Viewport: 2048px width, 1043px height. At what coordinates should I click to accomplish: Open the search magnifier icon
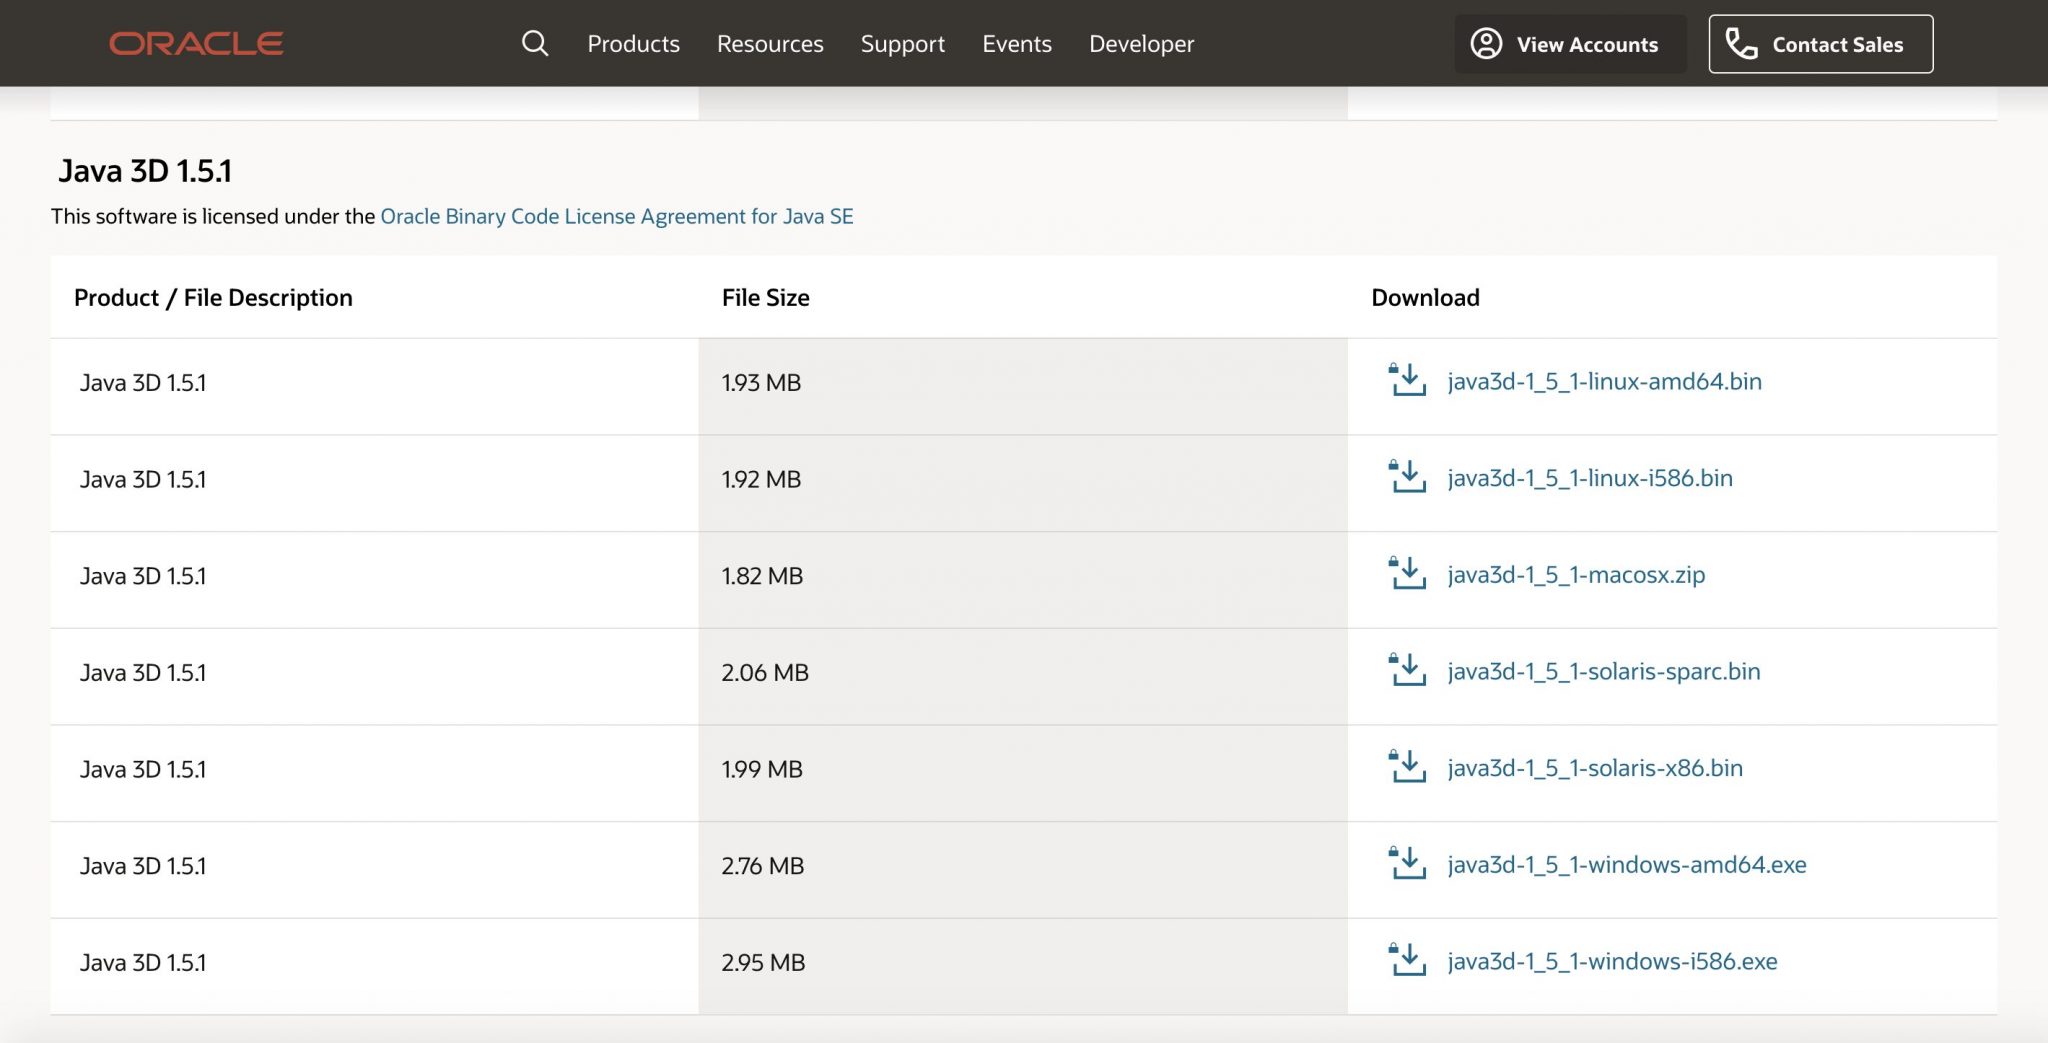535,43
